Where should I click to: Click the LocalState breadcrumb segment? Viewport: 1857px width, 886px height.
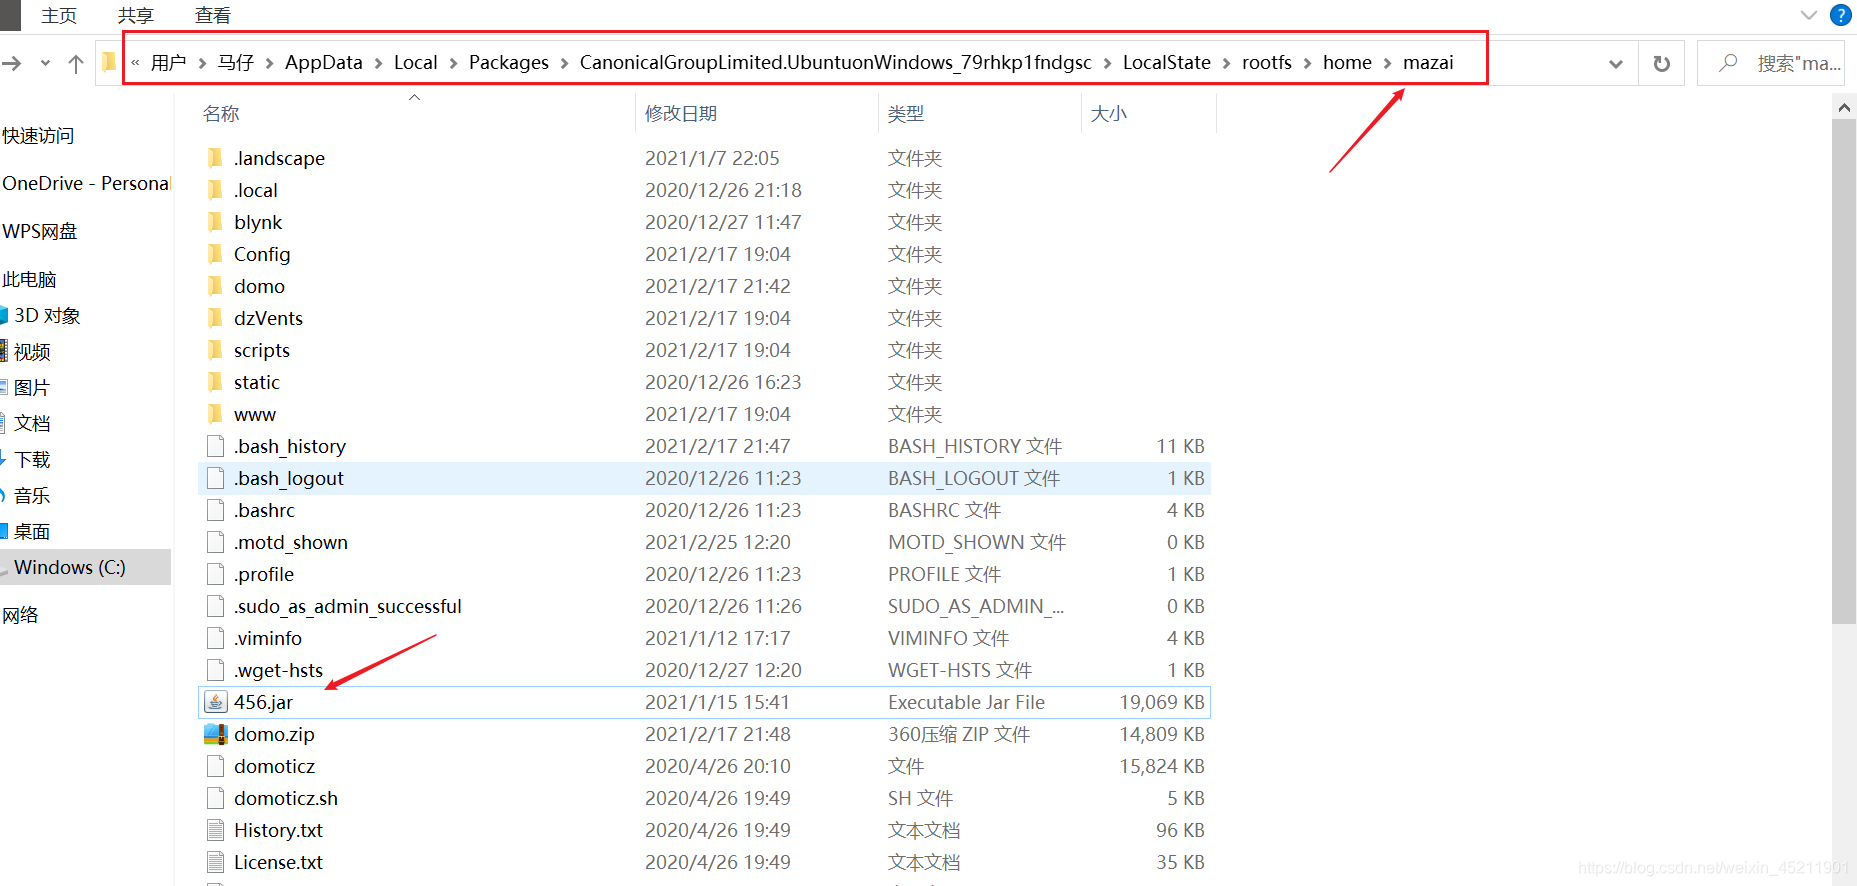click(x=1167, y=62)
